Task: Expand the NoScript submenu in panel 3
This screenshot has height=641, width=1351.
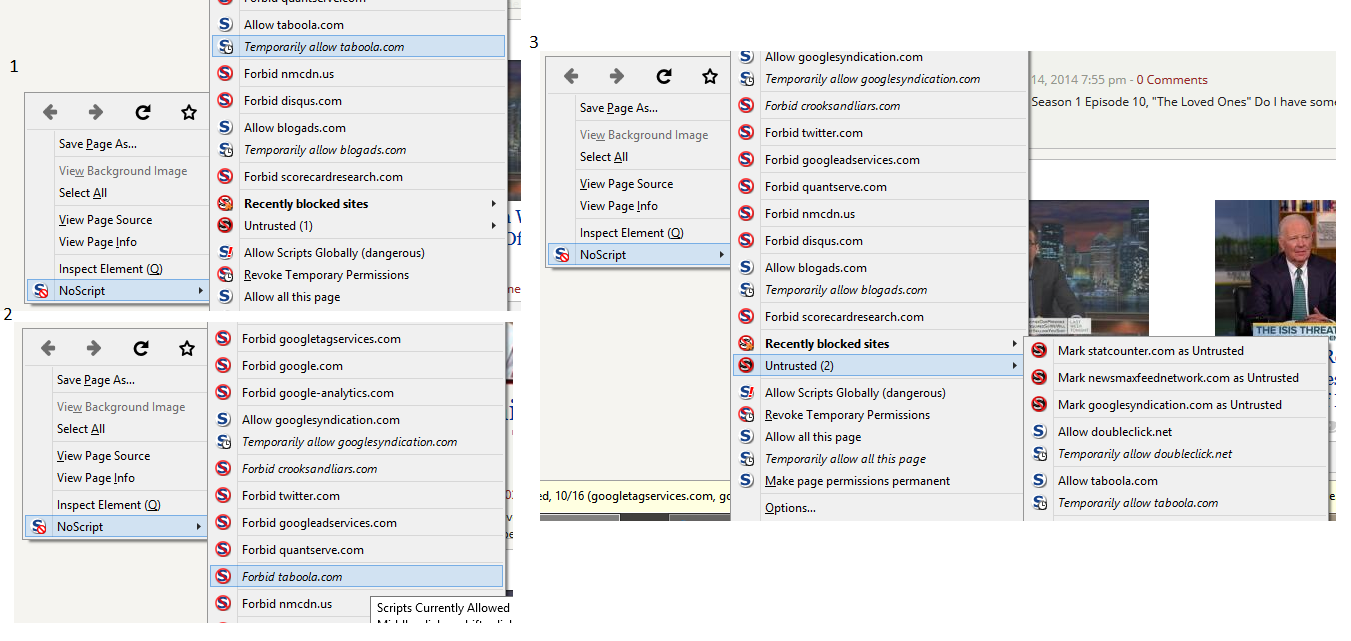Action: 639,255
